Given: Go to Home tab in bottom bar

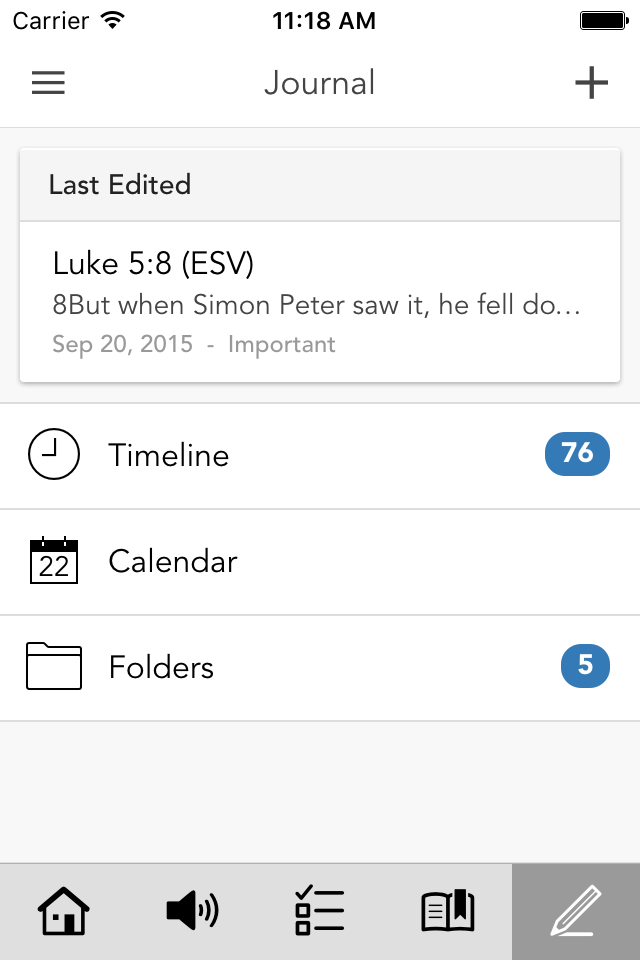Looking at the screenshot, I should [64, 912].
